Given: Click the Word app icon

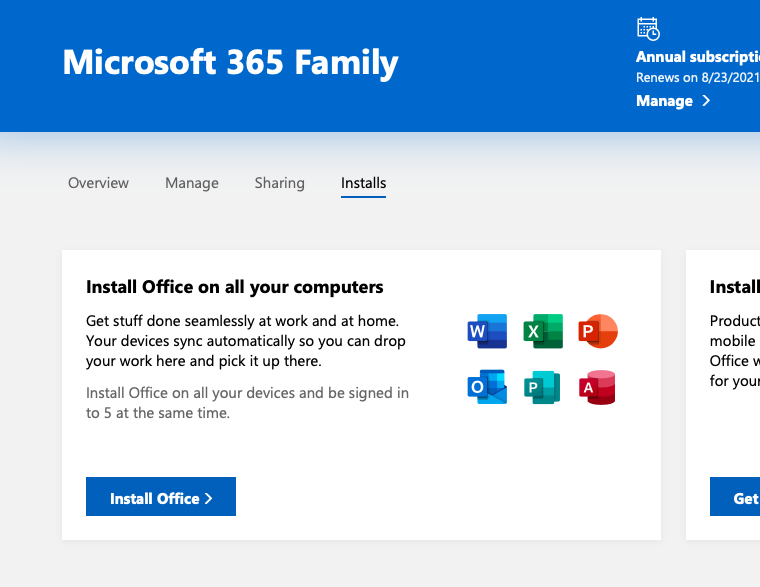Looking at the screenshot, I should pos(487,331).
